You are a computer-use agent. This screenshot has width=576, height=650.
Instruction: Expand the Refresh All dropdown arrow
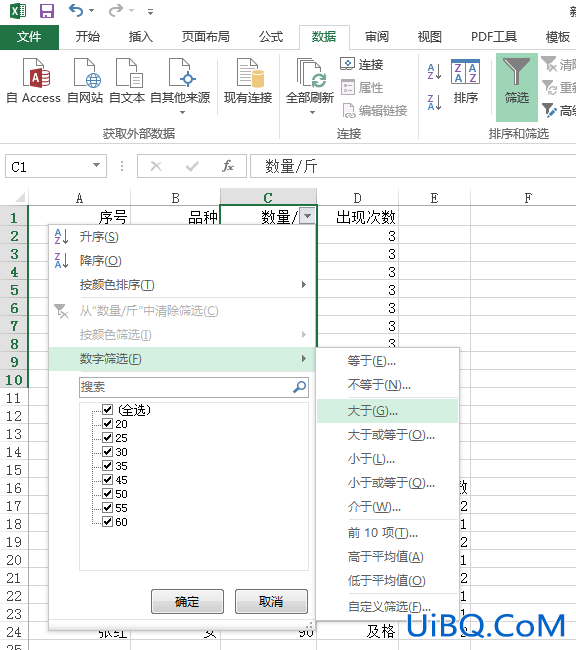click(x=312, y=112)
